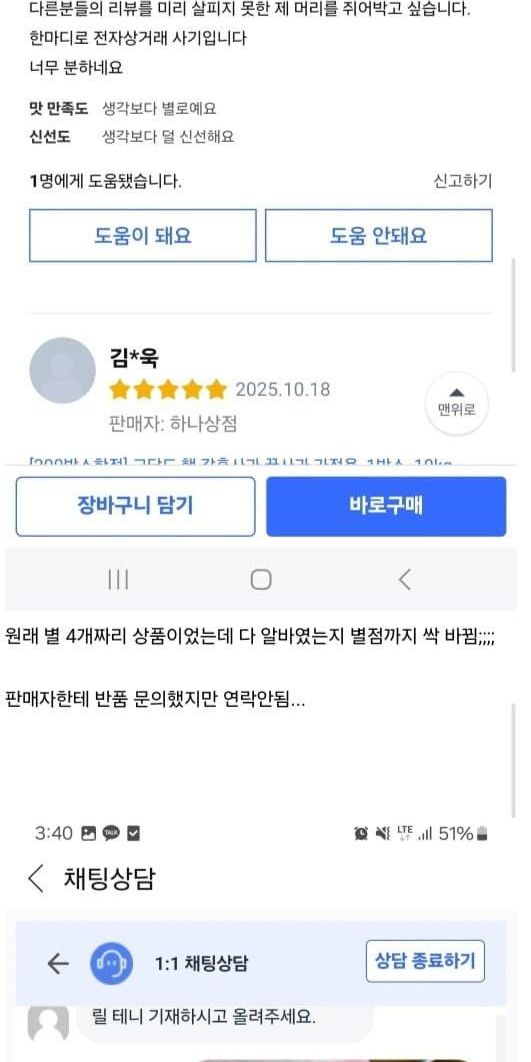Report the review via 신고하기
The width and height of the screenshot is (531, 1062).
[463, 181]
